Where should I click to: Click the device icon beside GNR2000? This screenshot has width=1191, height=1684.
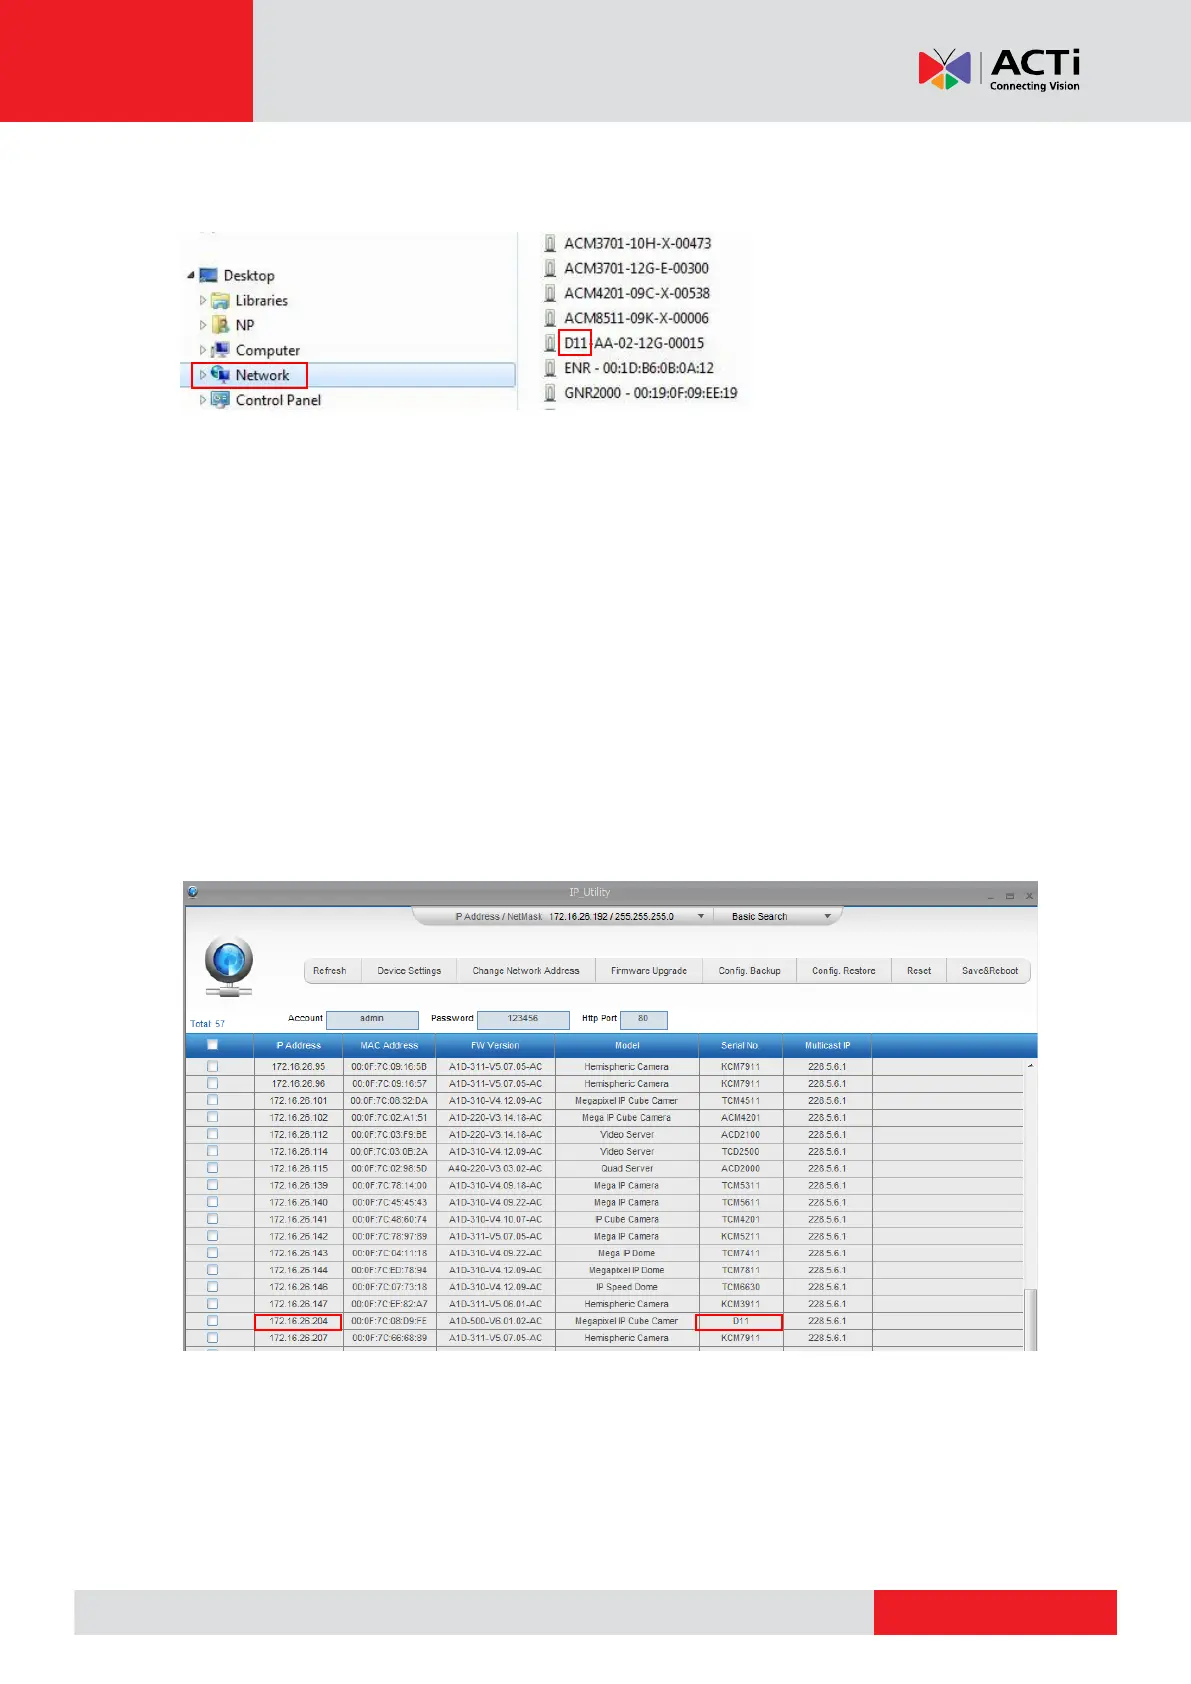pyautogui.click(x=550, y=393)
